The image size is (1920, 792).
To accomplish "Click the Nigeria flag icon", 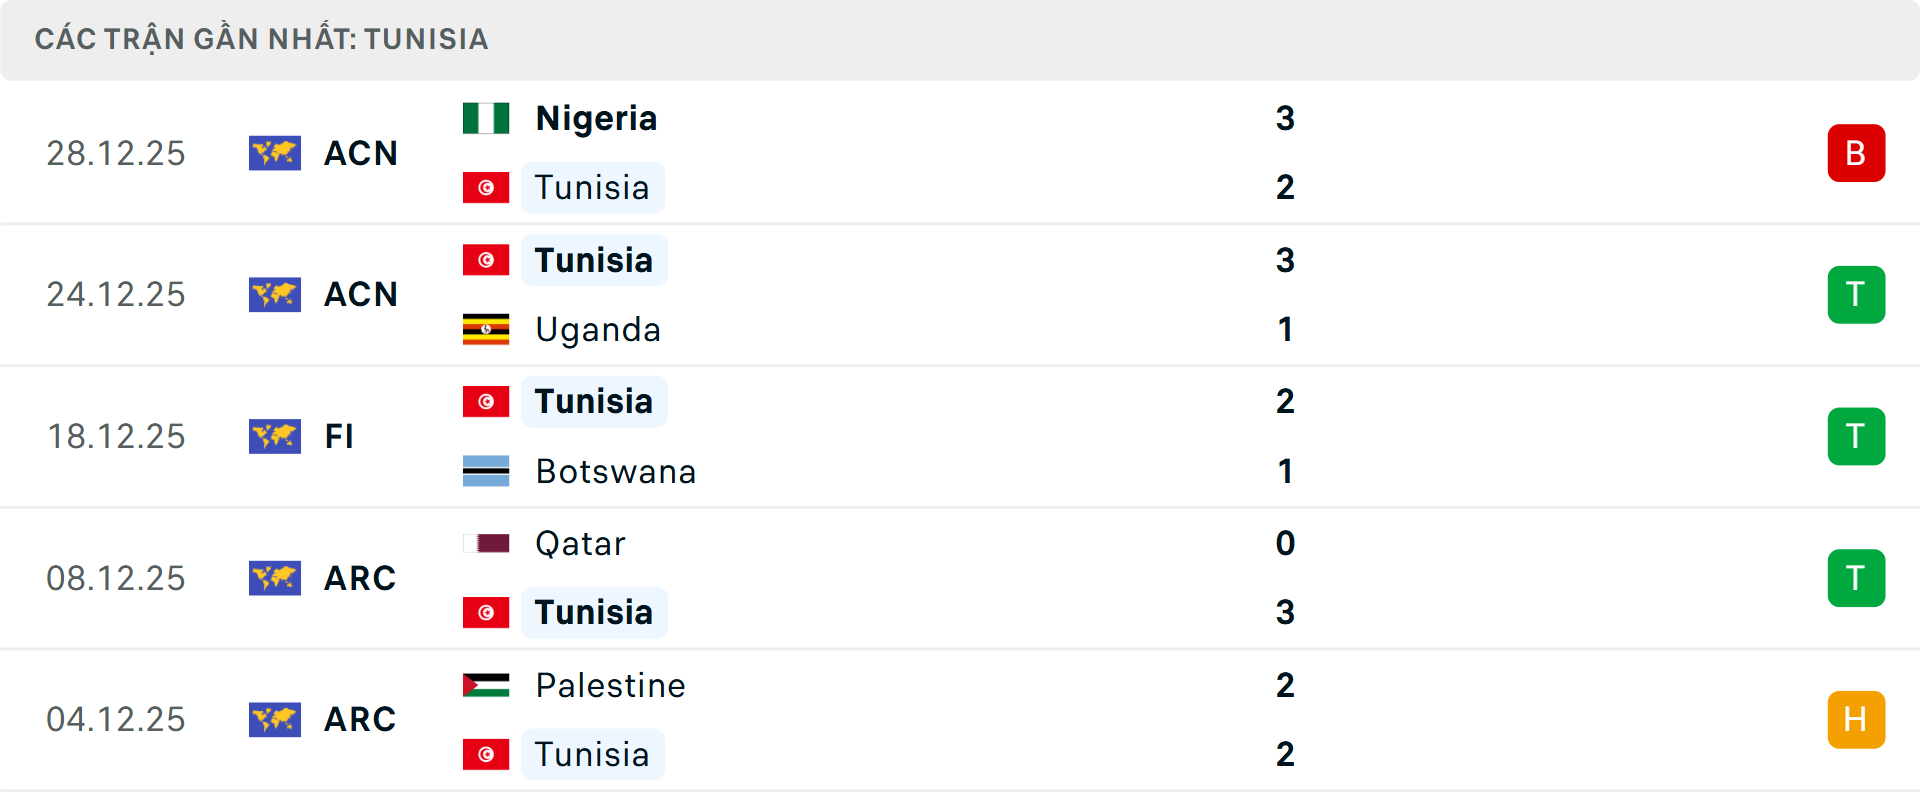I will click(x=486, y=118).
